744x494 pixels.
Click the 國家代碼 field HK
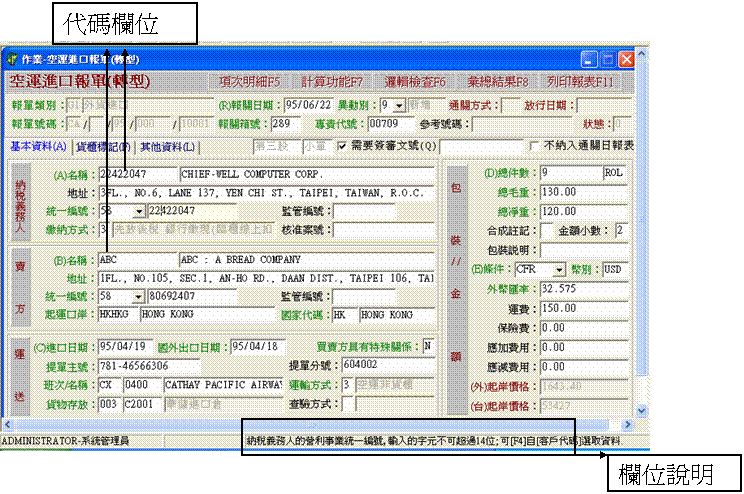click(345, 315)
